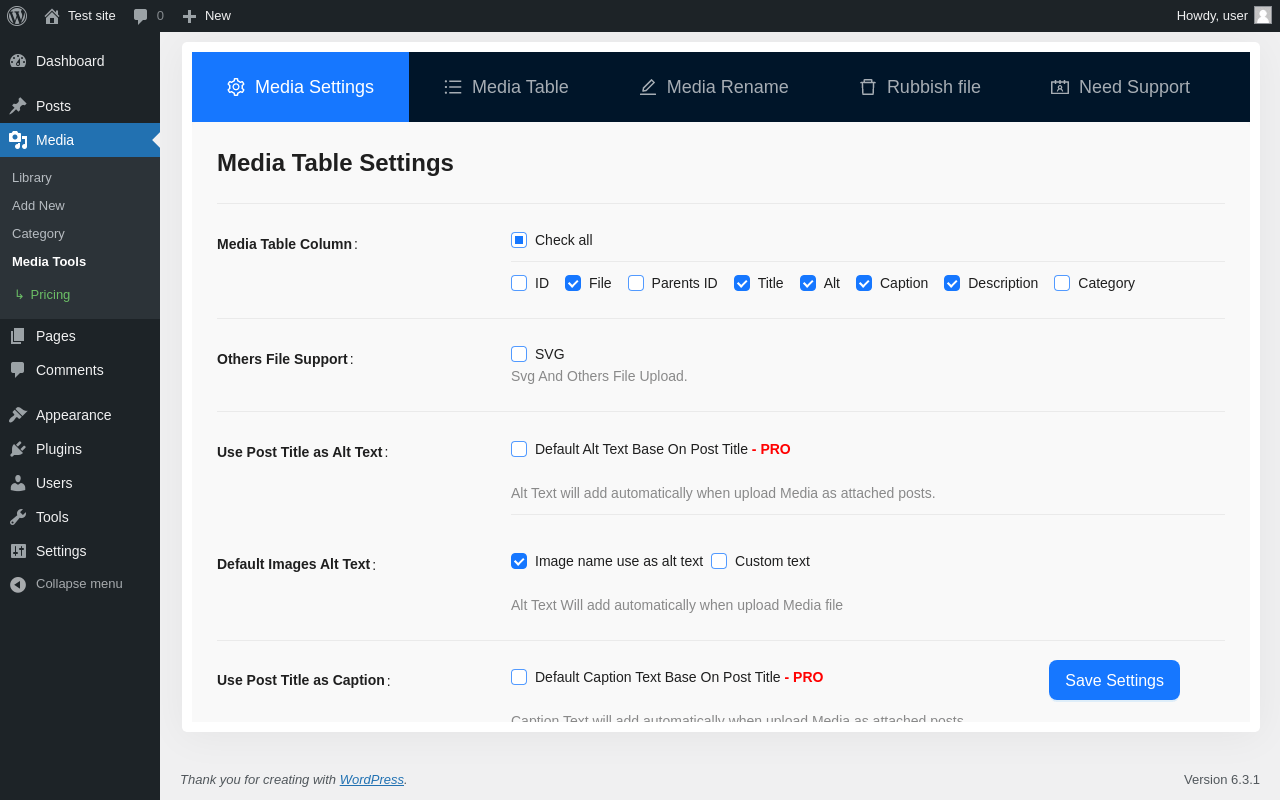The width and height of the screenshot is (1280, 800).
Task: Enable the SVG file support checkbox
Action: (519, 354)
